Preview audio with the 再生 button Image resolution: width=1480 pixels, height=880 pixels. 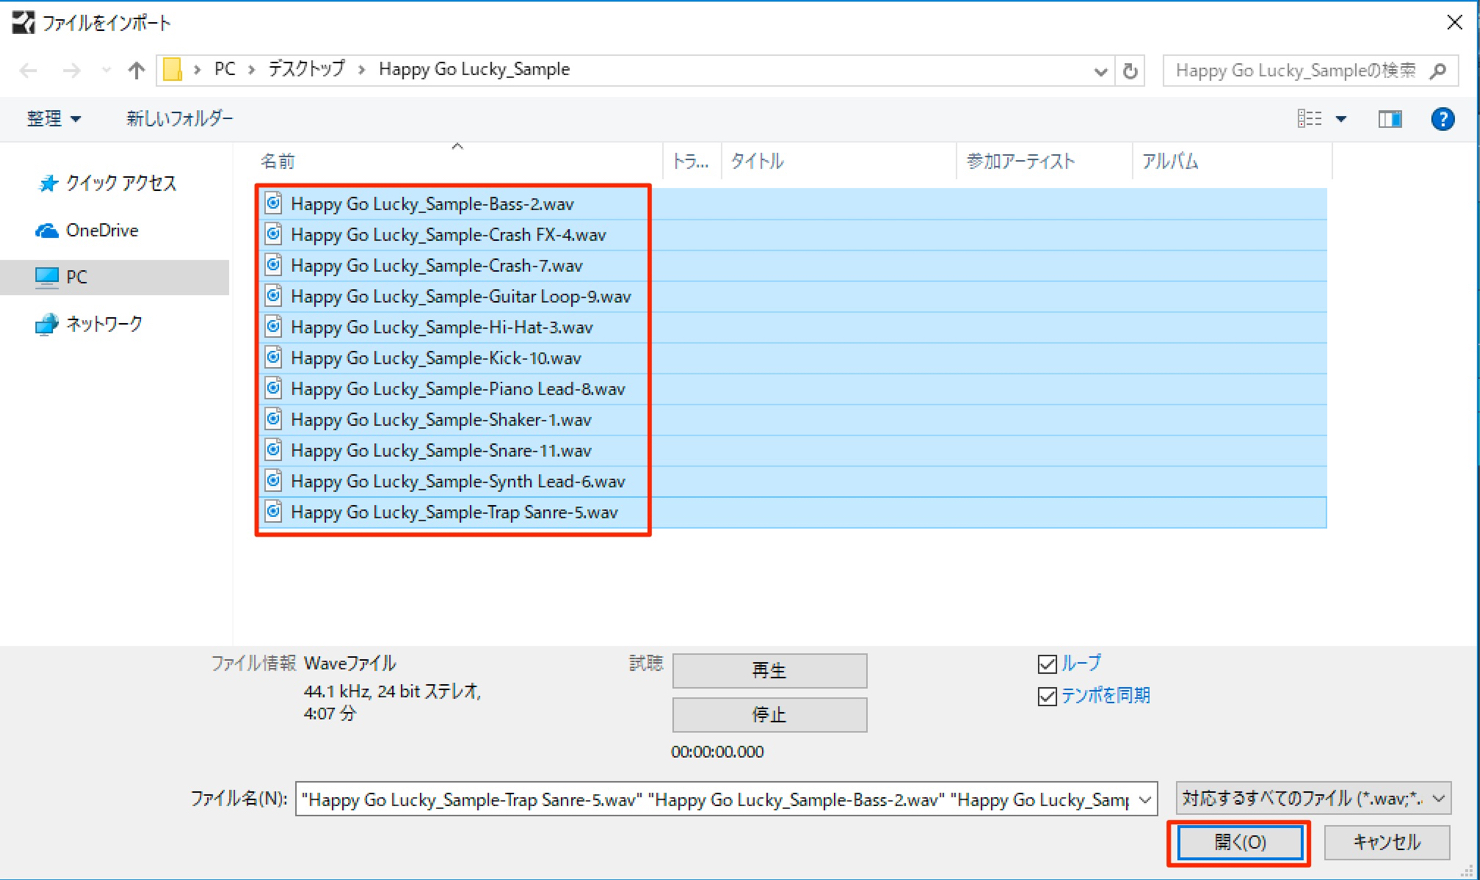pos(769,671)
